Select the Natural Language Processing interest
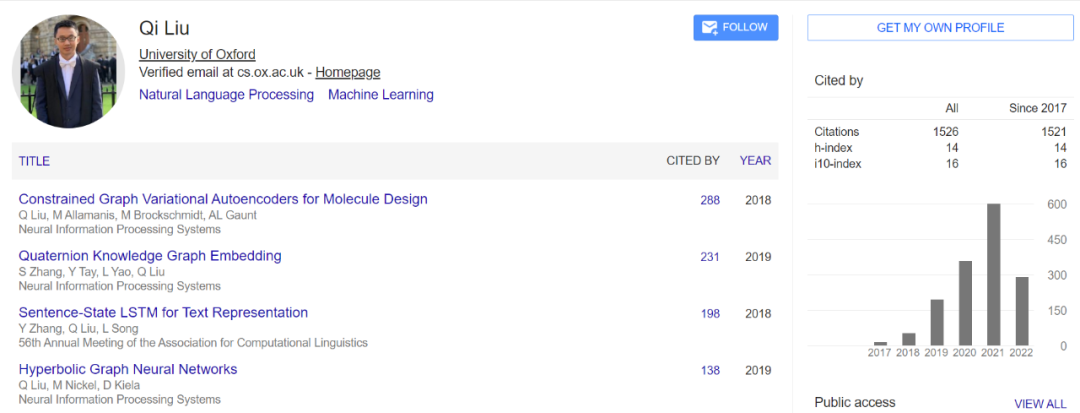 pyautogui.click(x=226, y=95)
